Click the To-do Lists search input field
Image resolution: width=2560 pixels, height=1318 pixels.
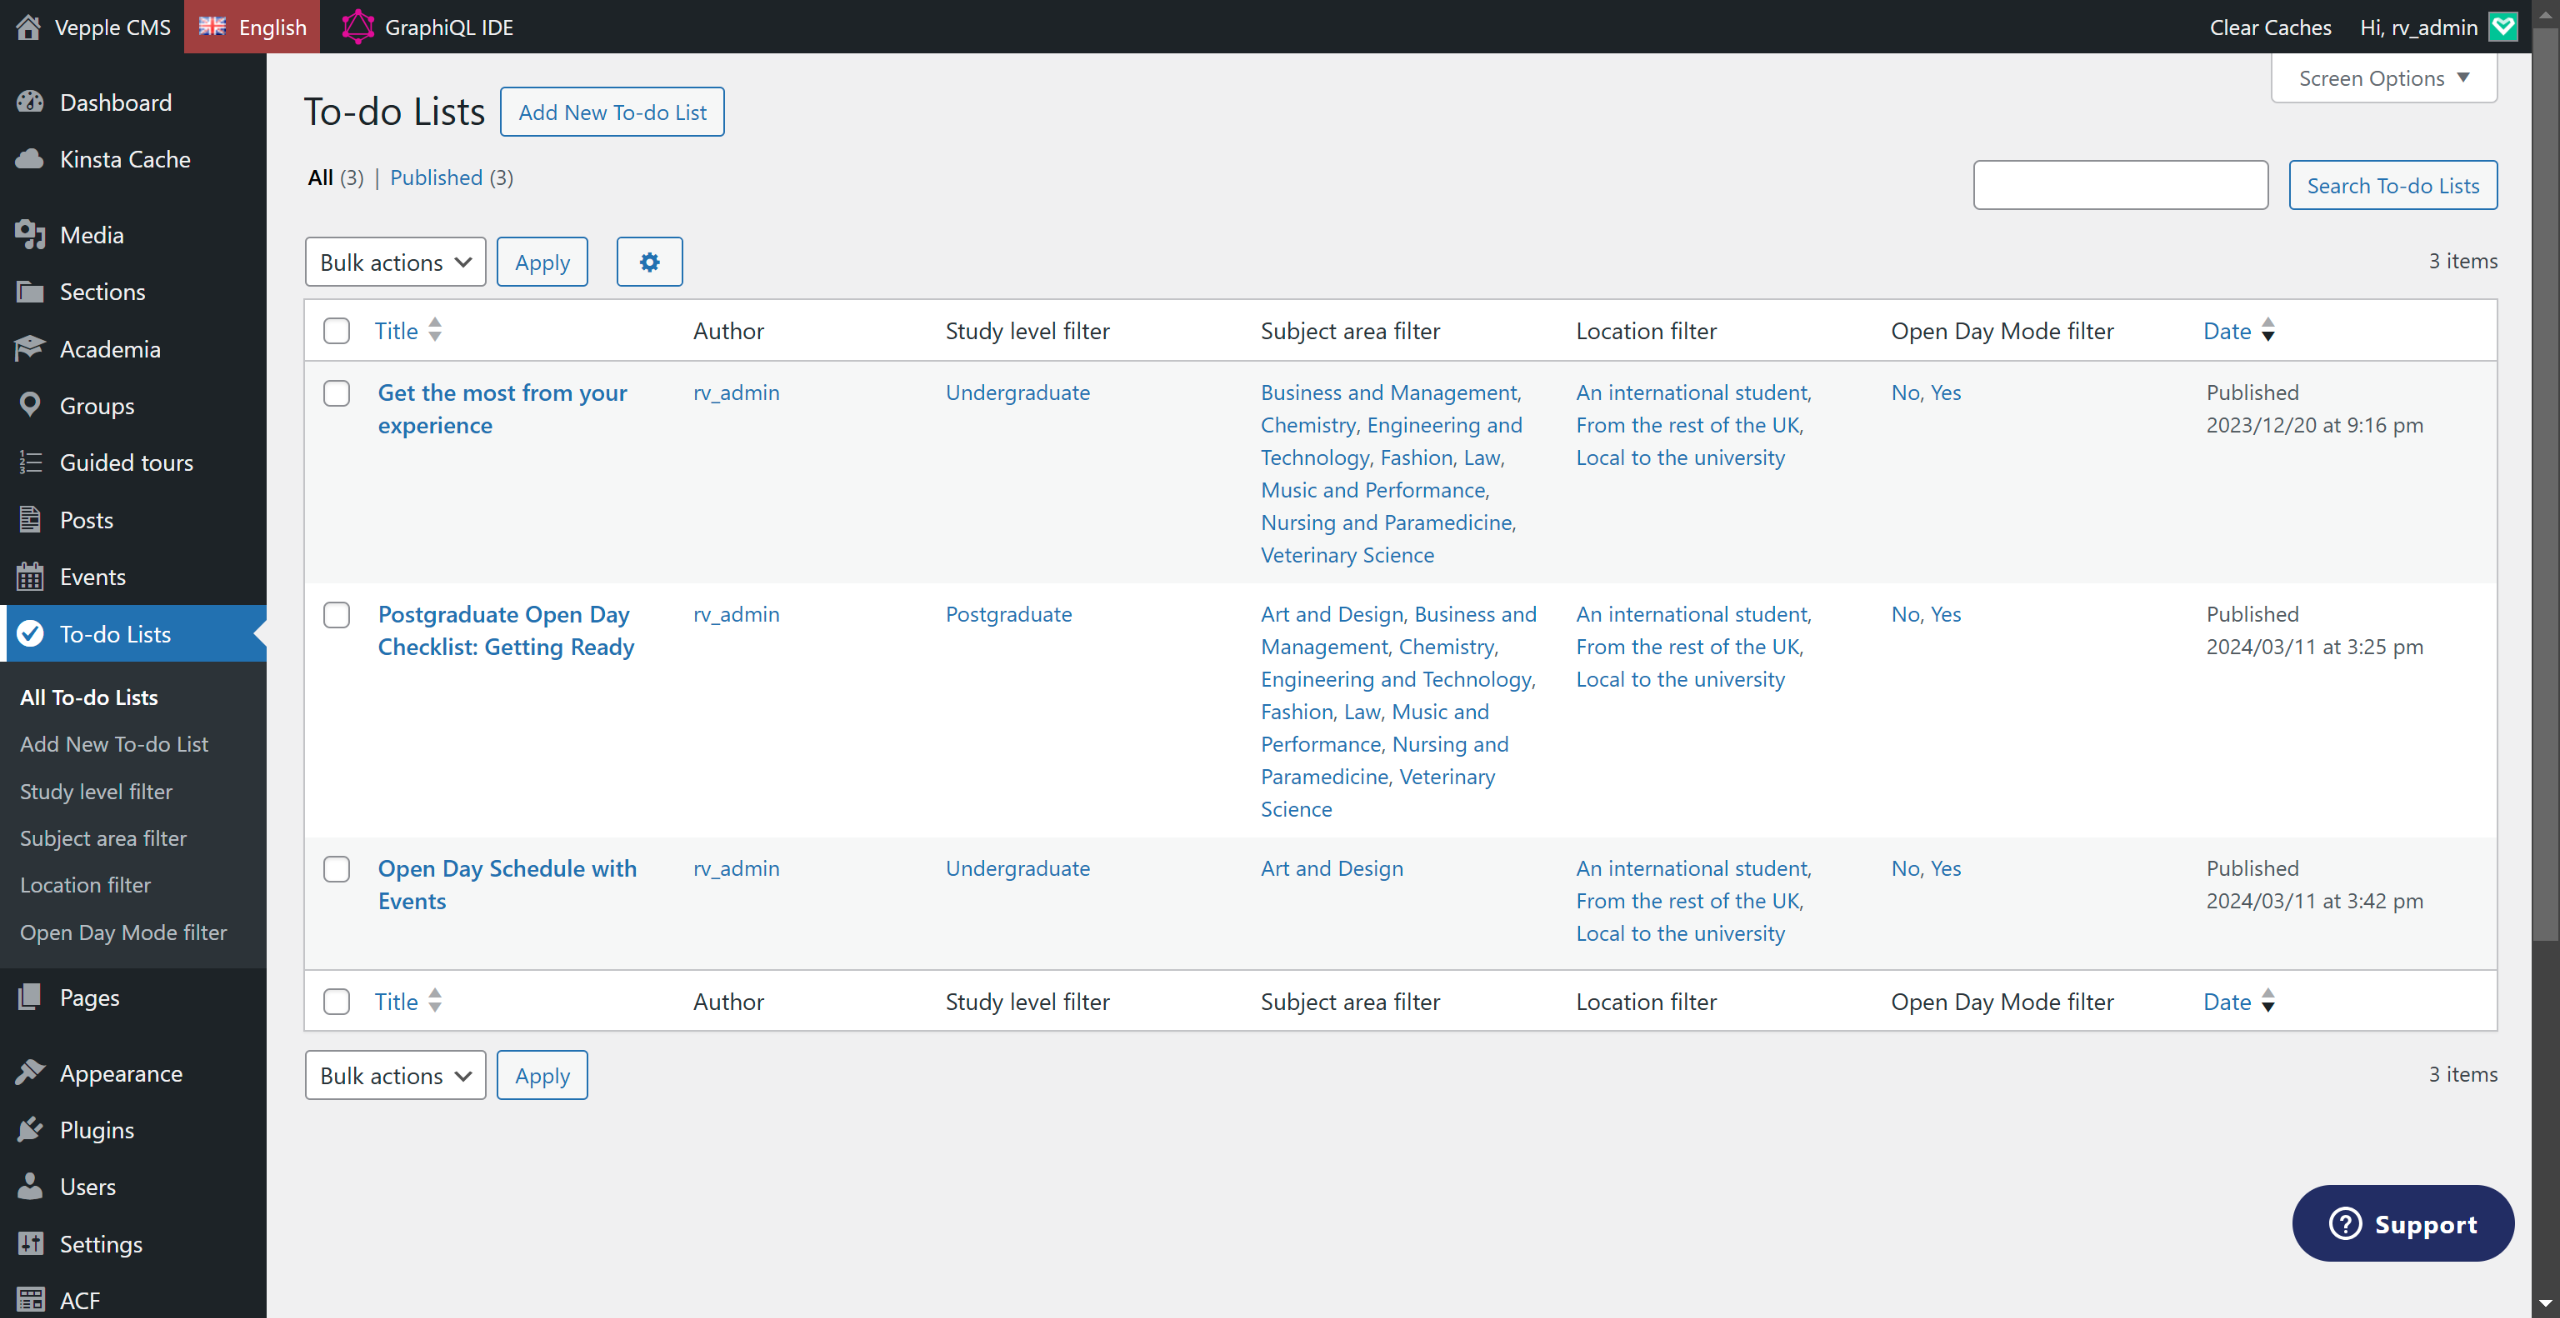point(2120,185)
